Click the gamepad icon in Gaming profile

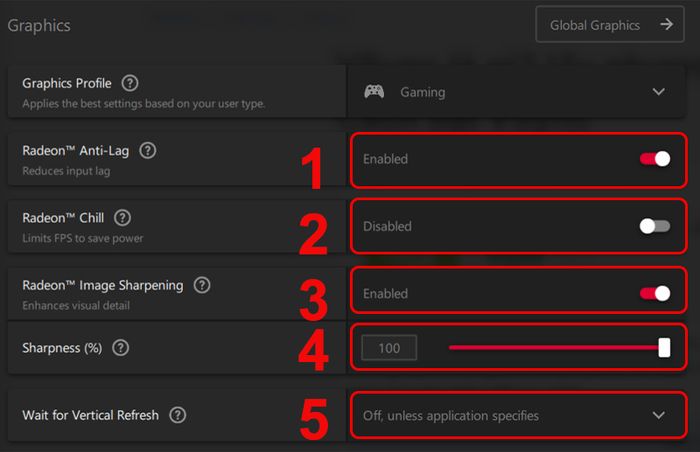click(x=374, y=92)
